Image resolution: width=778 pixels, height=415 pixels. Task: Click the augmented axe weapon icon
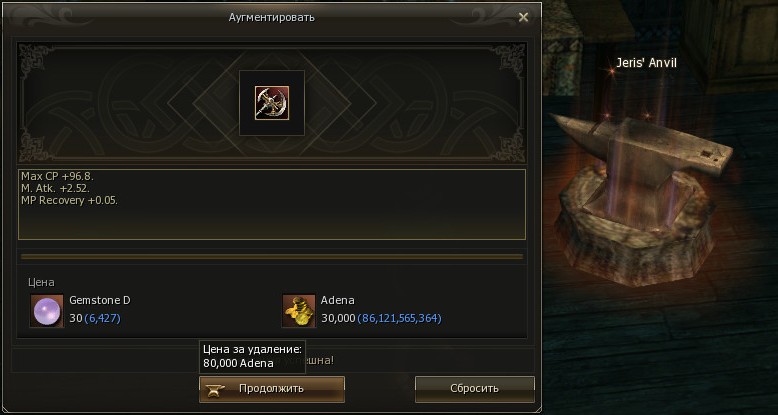click(x=272, y=103)
